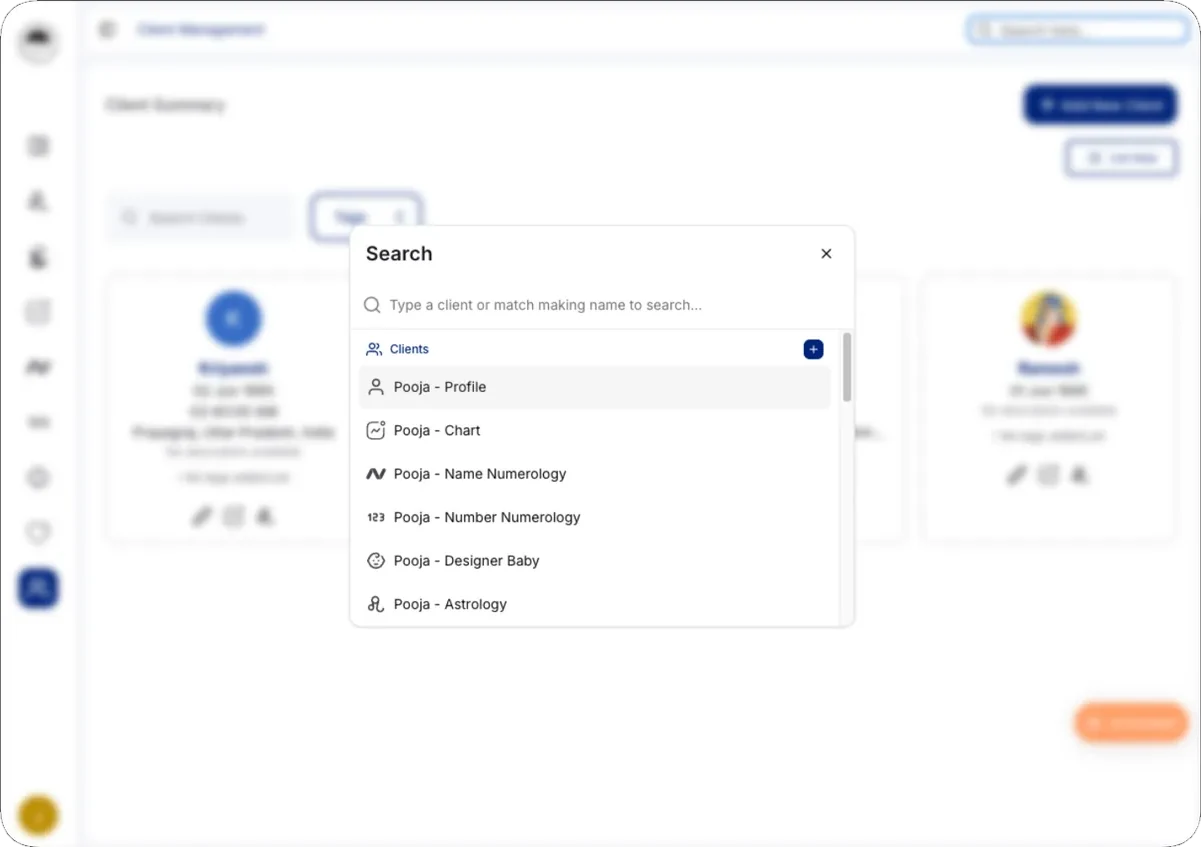Open the Pooja - Astrology result
The width and height of the screenshot is (1201, 847).
click(x=595, y=604)
